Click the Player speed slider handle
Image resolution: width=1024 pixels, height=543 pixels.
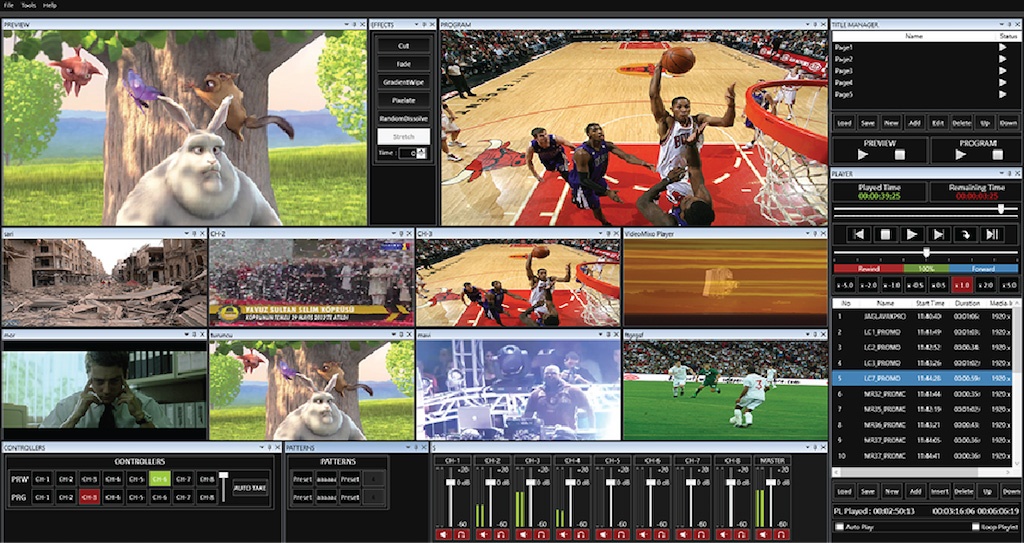tap(926, 253)
